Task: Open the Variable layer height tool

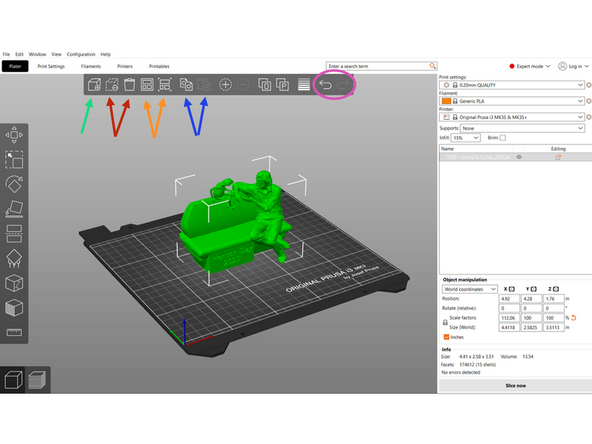Action: (304, 85)
